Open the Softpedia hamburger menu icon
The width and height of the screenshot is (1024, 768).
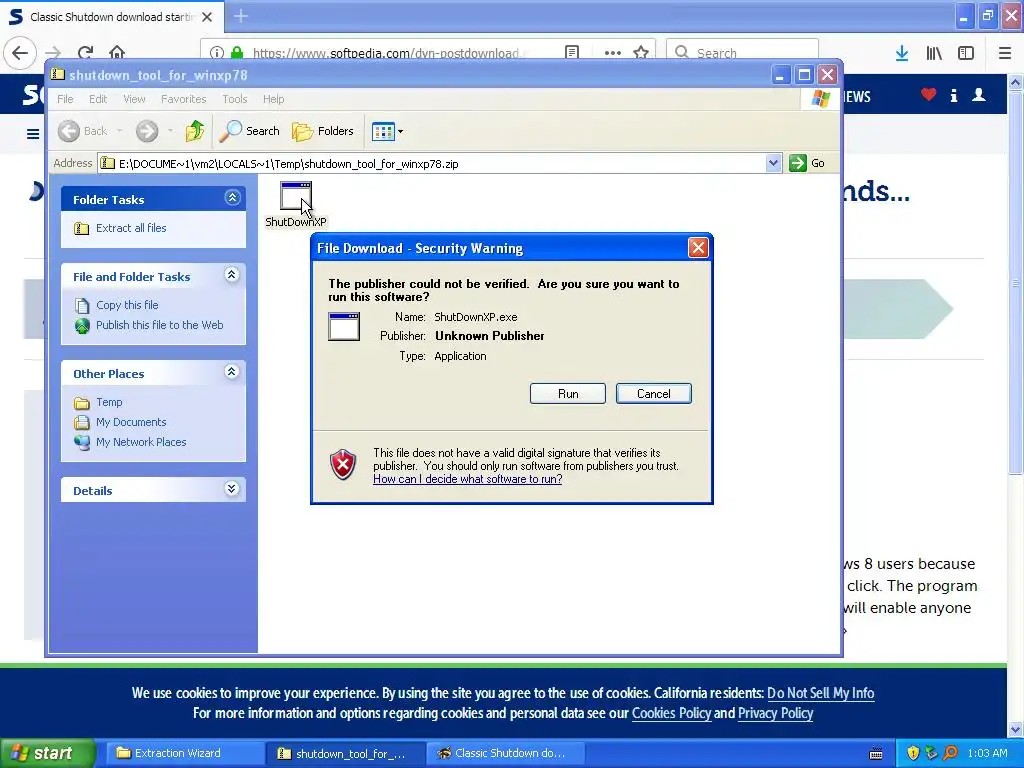(x=33, y=134)
